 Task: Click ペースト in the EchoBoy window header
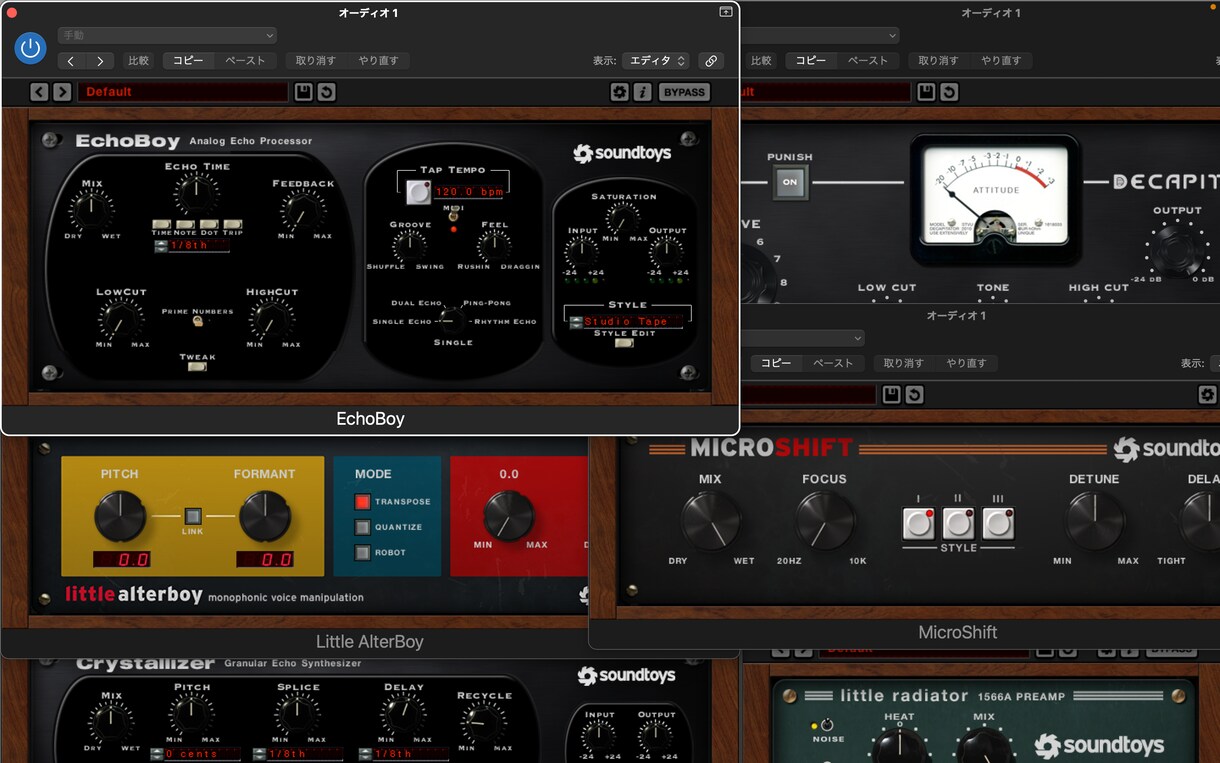(x=245, y=61)
